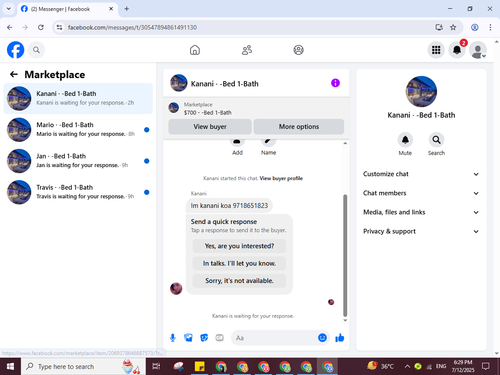Screen dimensions: 500x375
Task: Attach a file using the image icon
Action: pyautogui.click(x=188, y=338)
